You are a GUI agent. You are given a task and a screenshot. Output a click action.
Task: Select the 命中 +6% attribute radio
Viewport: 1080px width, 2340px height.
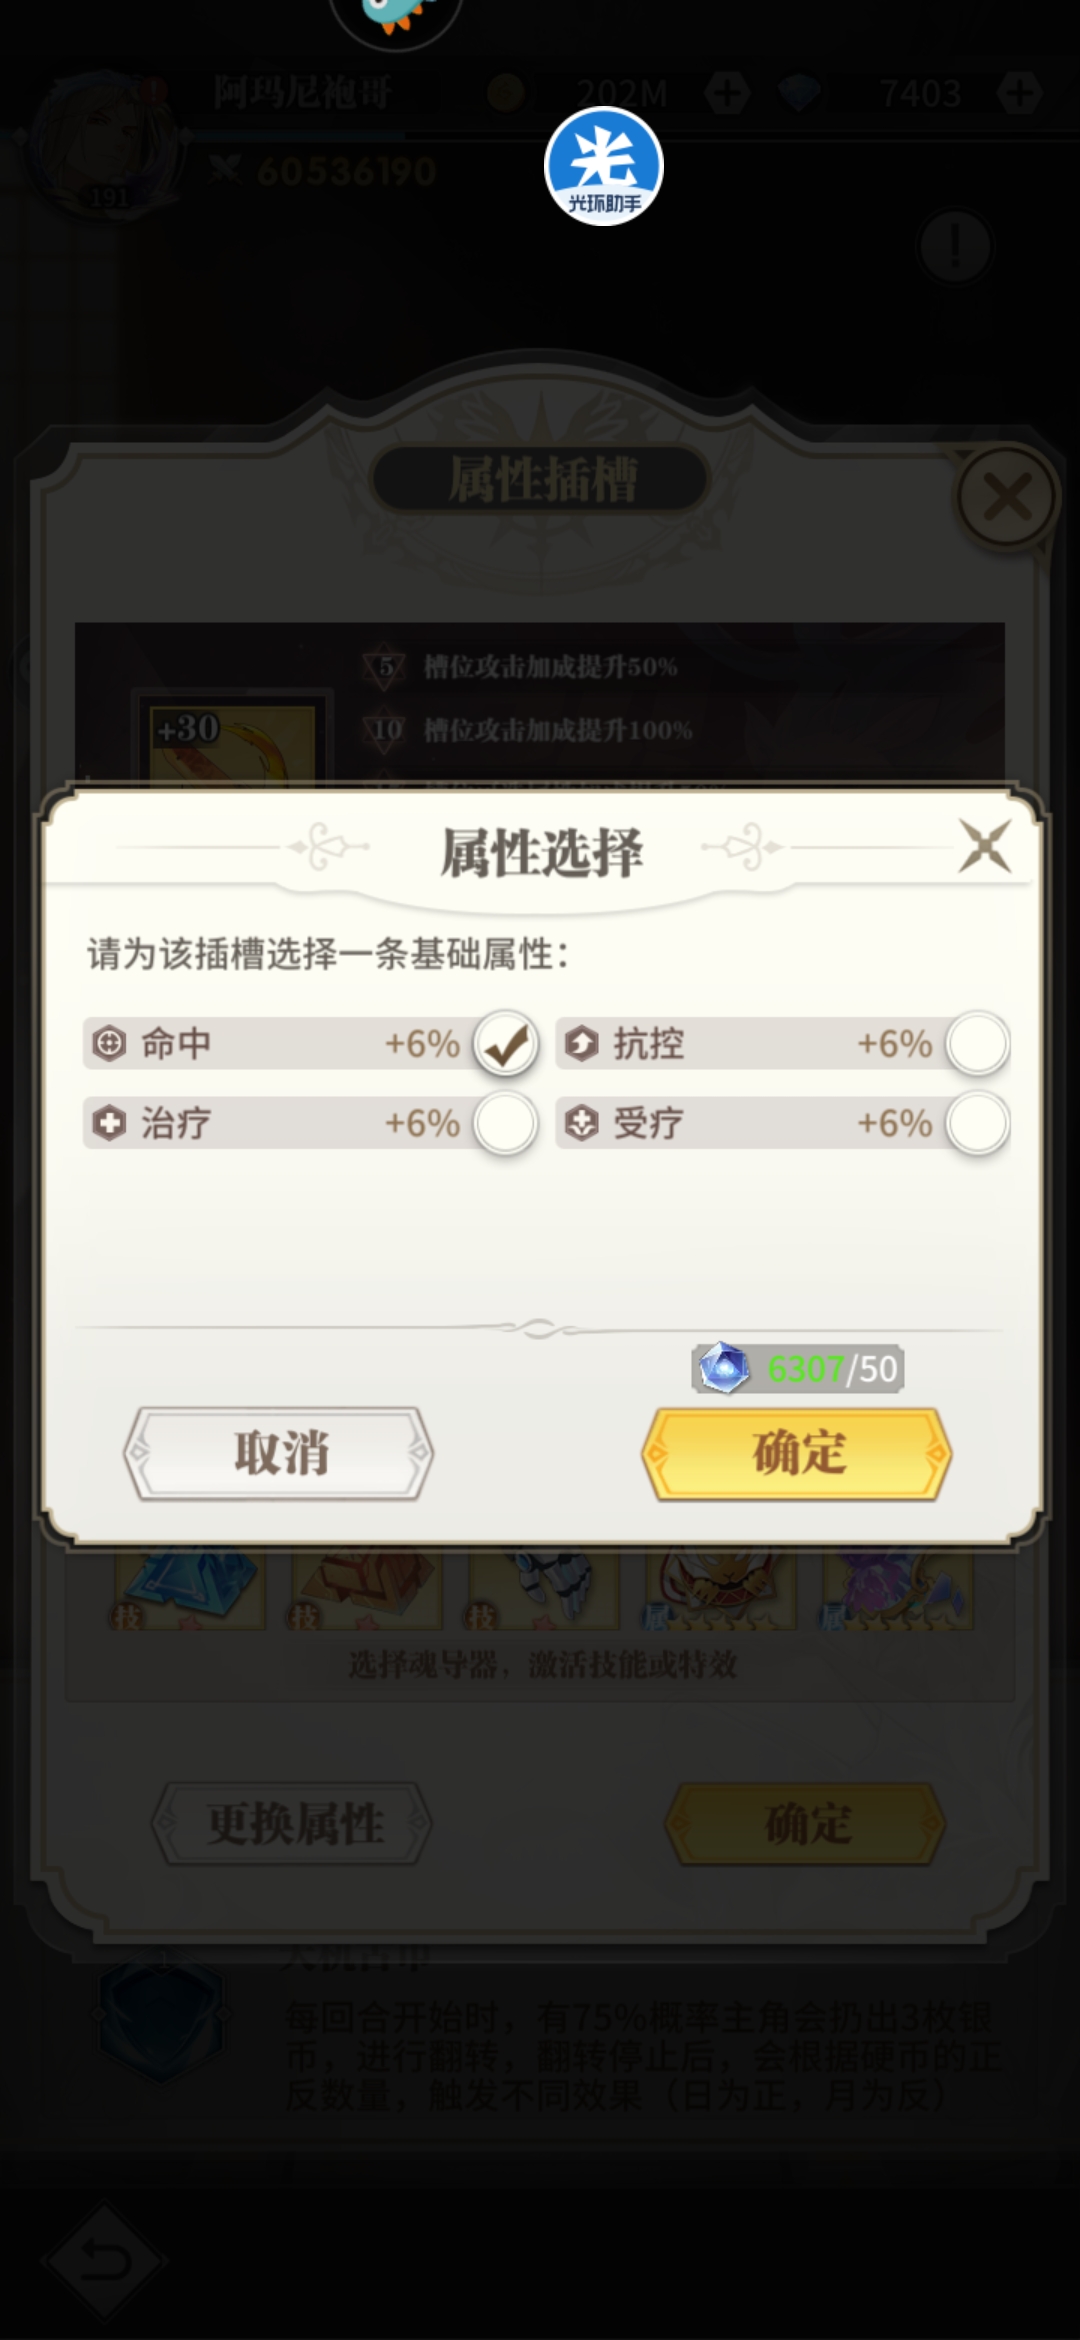tap(506, 1044)
